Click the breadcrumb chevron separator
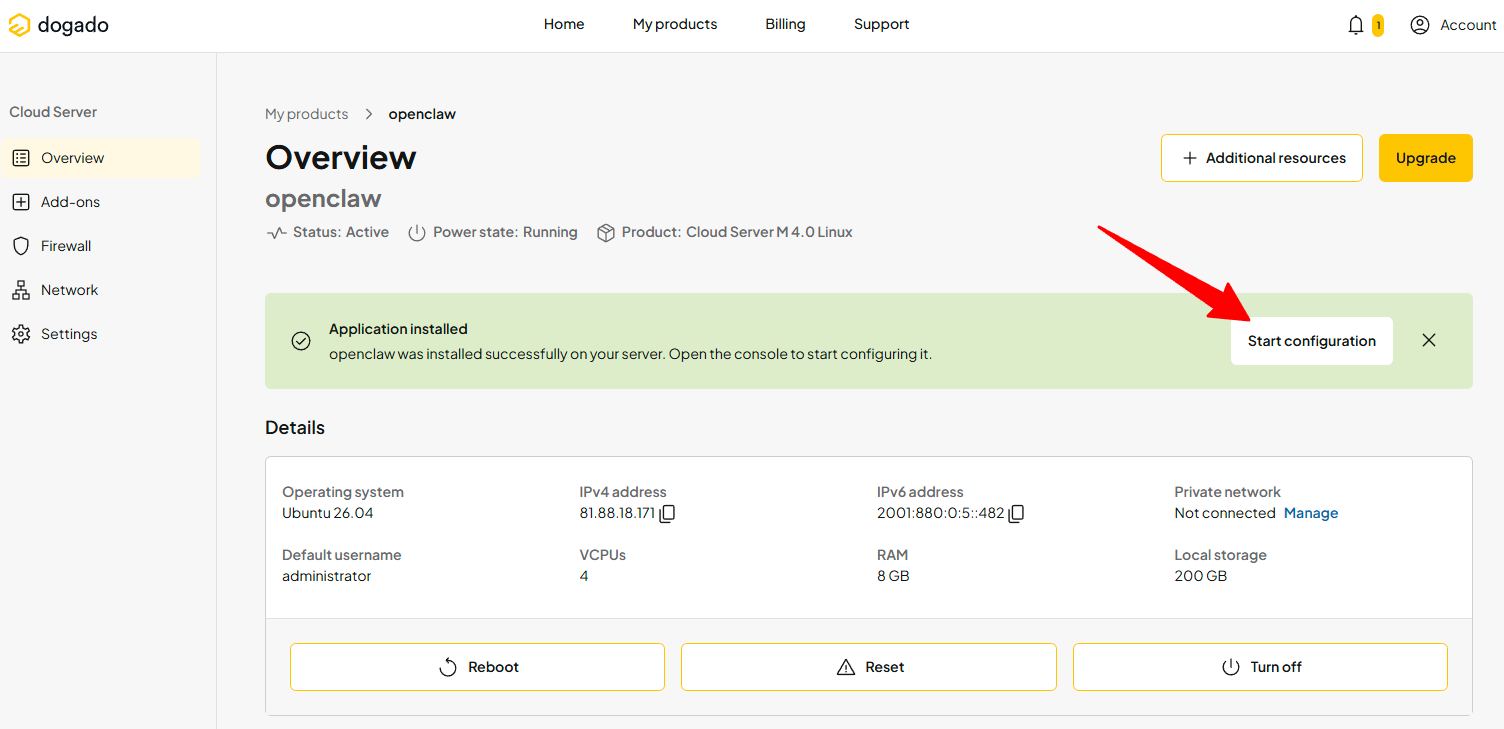This screenshot has height=729, width=1504. 369,114
